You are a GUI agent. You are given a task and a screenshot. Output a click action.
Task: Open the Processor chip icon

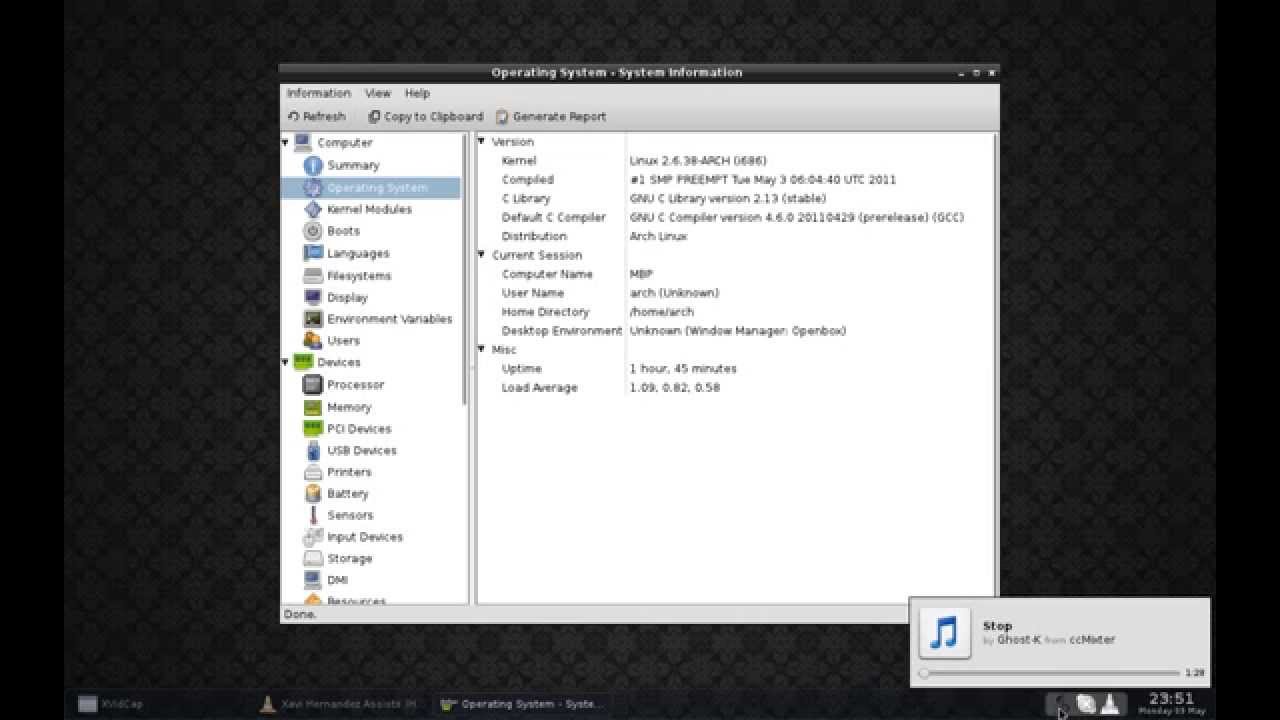313,384
